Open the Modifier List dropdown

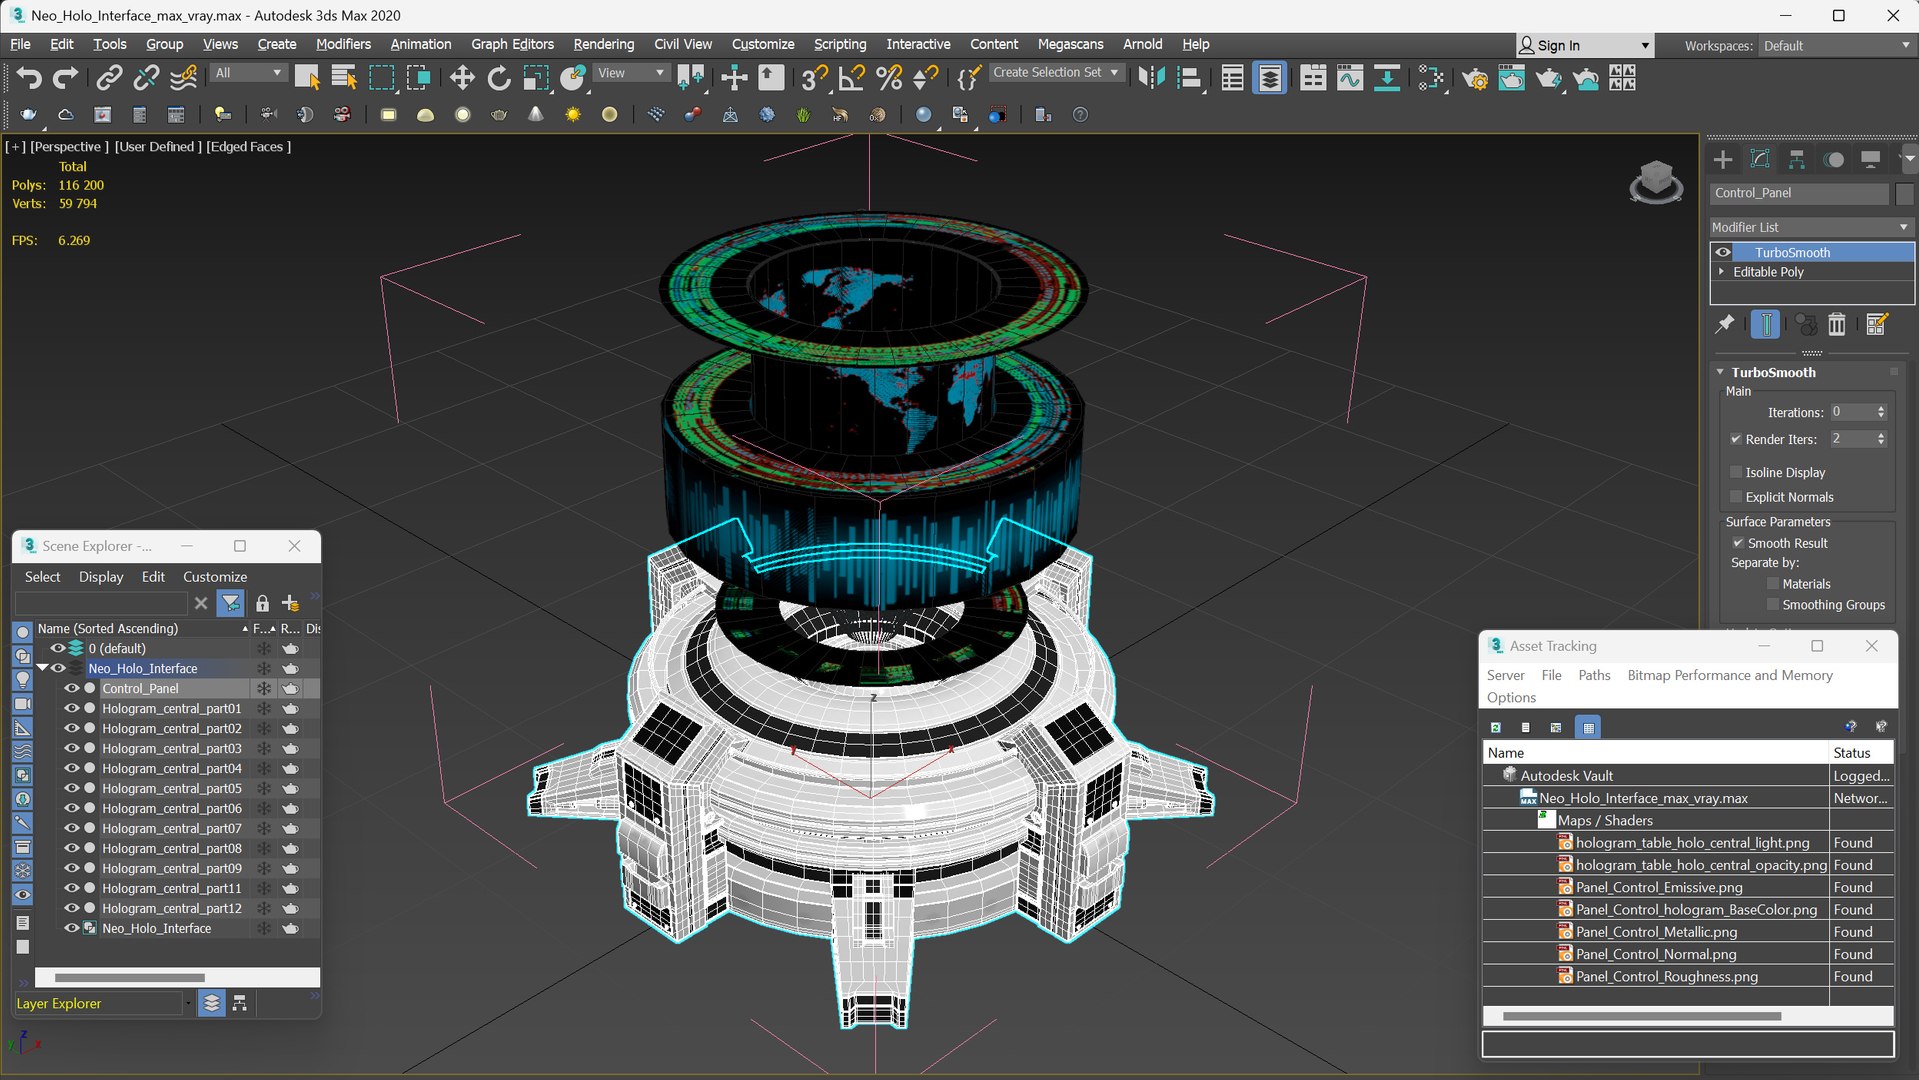pos(1811,227)
